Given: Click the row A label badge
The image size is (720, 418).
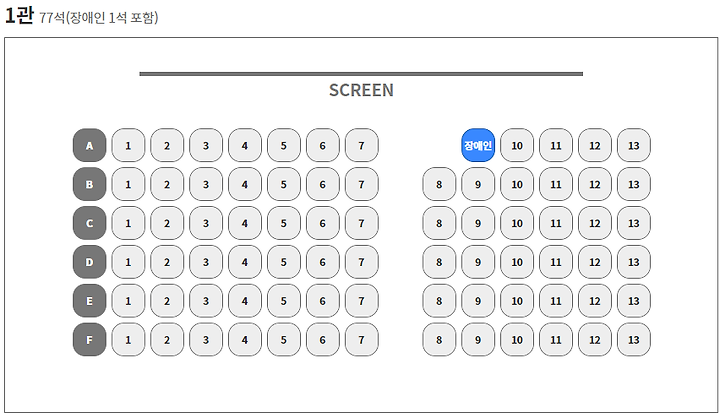Looking at the screenshot, I should [90, 145].
